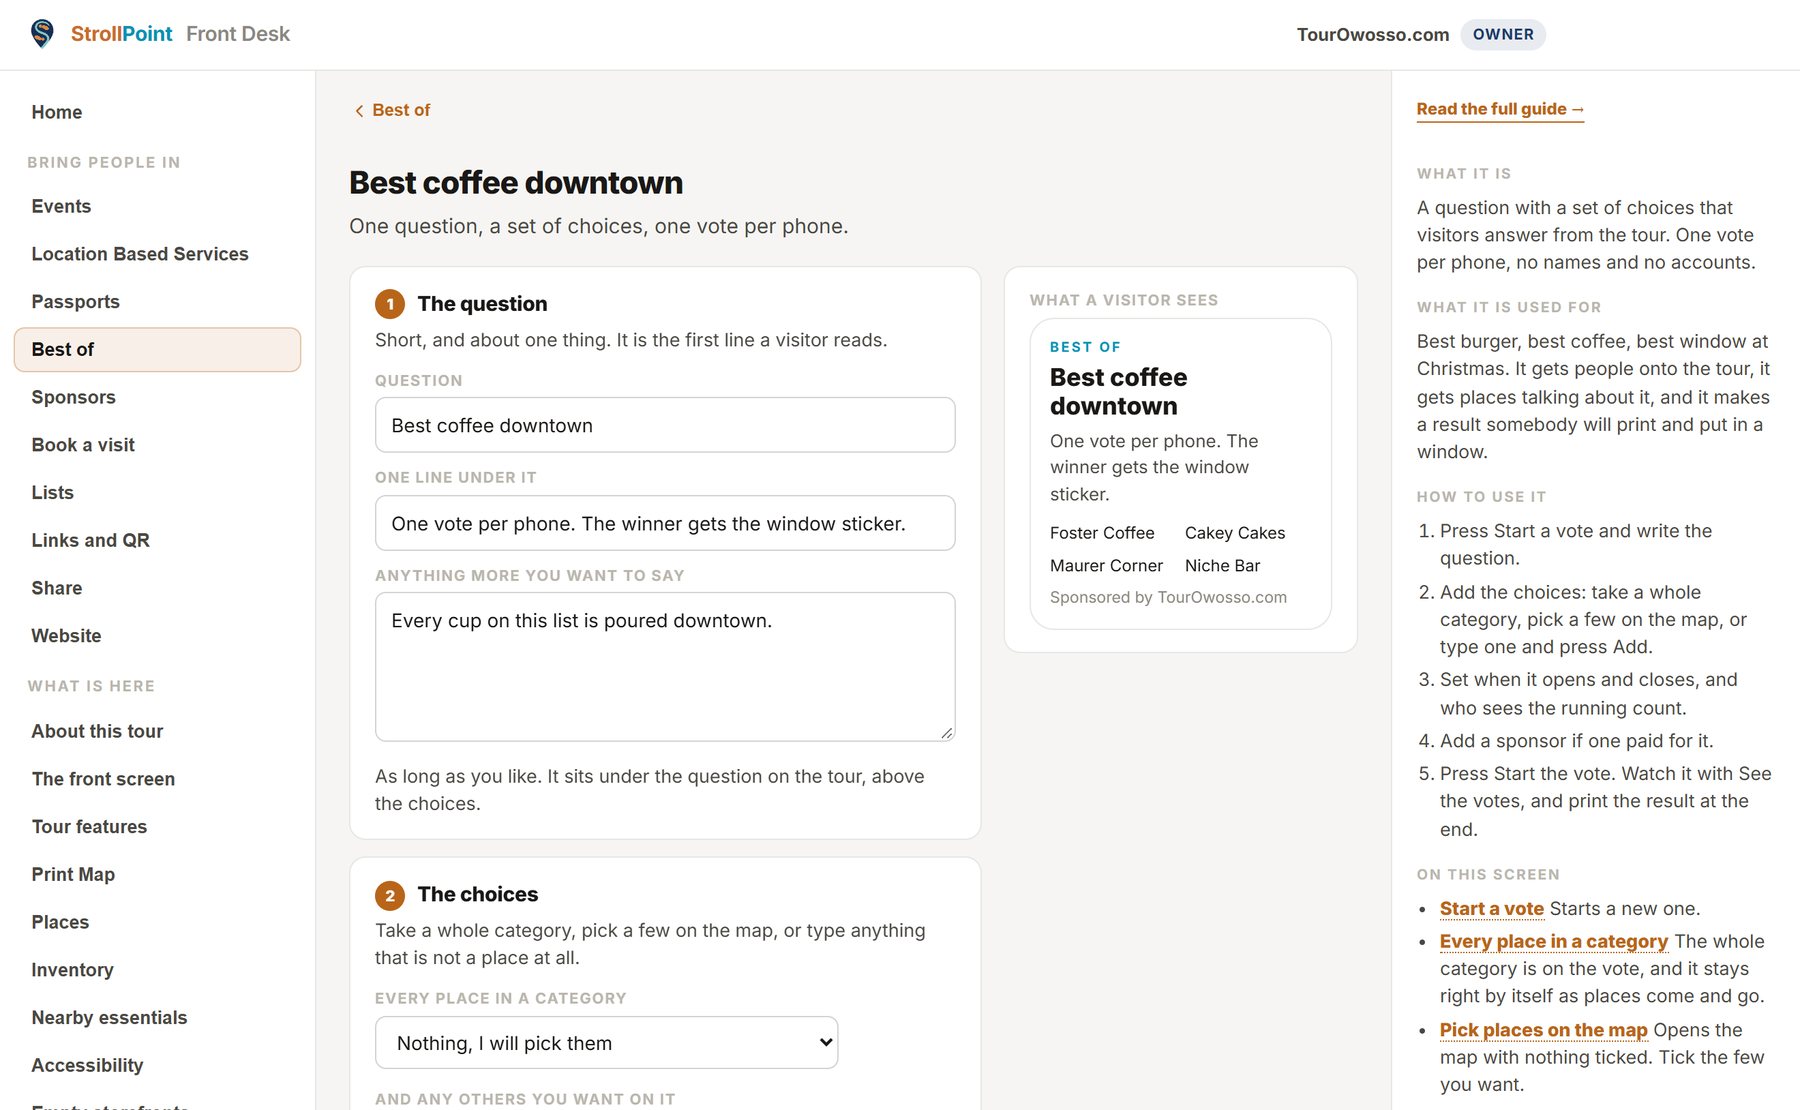Open Read the full guide link

point(1500,109)
